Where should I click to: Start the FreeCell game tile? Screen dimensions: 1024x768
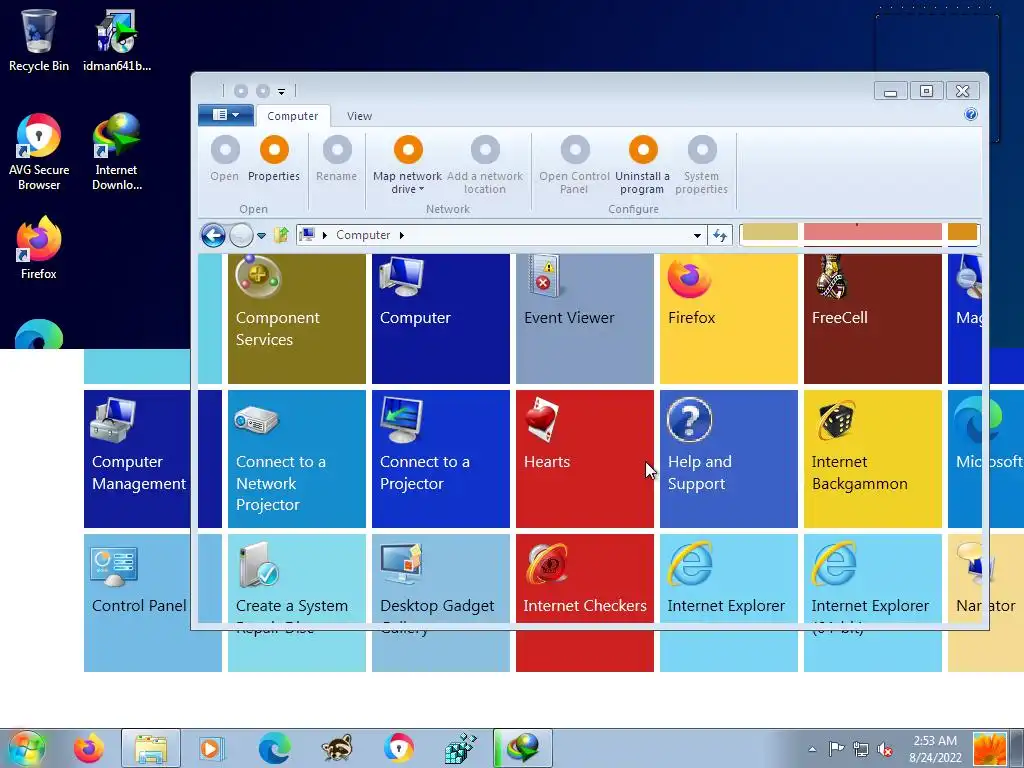coord(872,319)
